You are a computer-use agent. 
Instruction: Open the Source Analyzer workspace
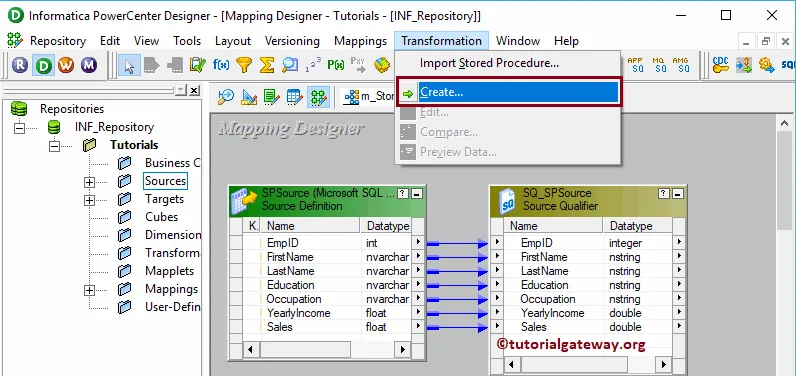coord(226,96)
